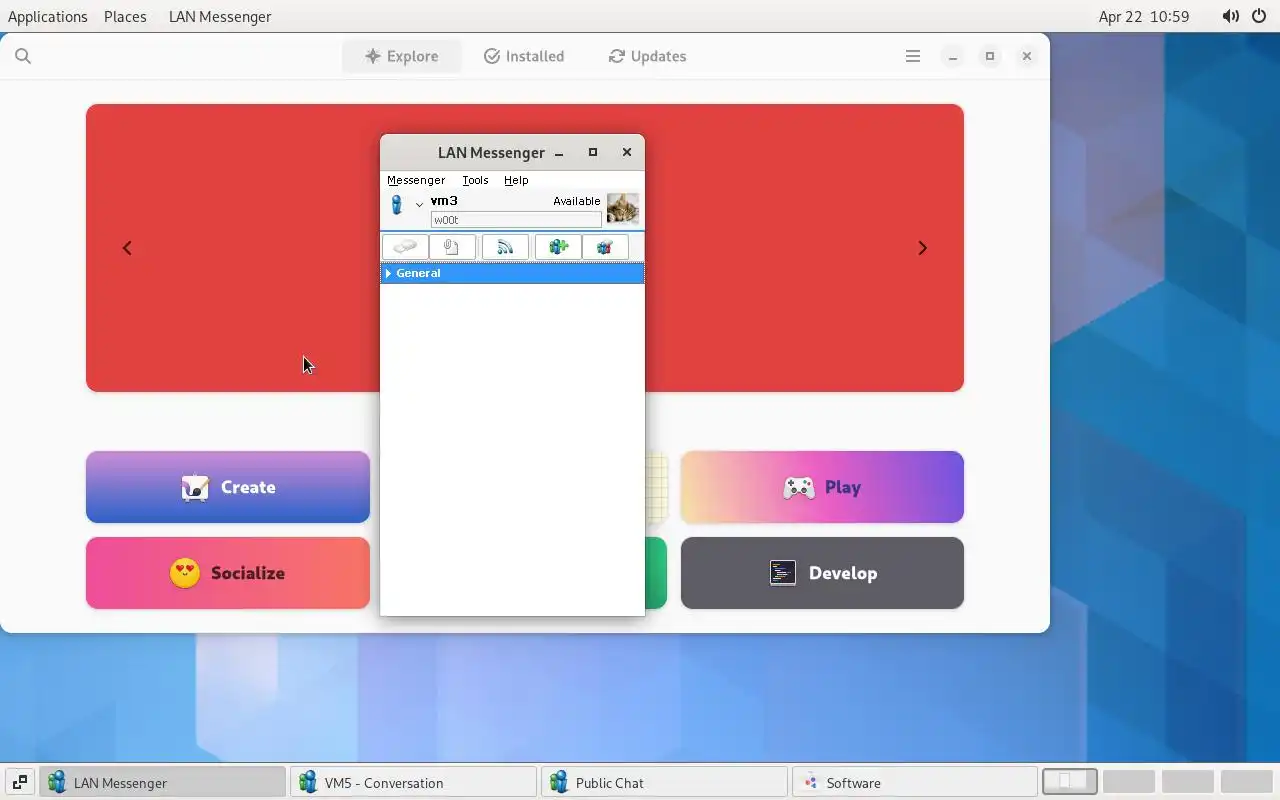Switch to Public Chat in taskbar
Image resolution: width=1280 pixels, height=800 pixels.
tap(664, 782)
